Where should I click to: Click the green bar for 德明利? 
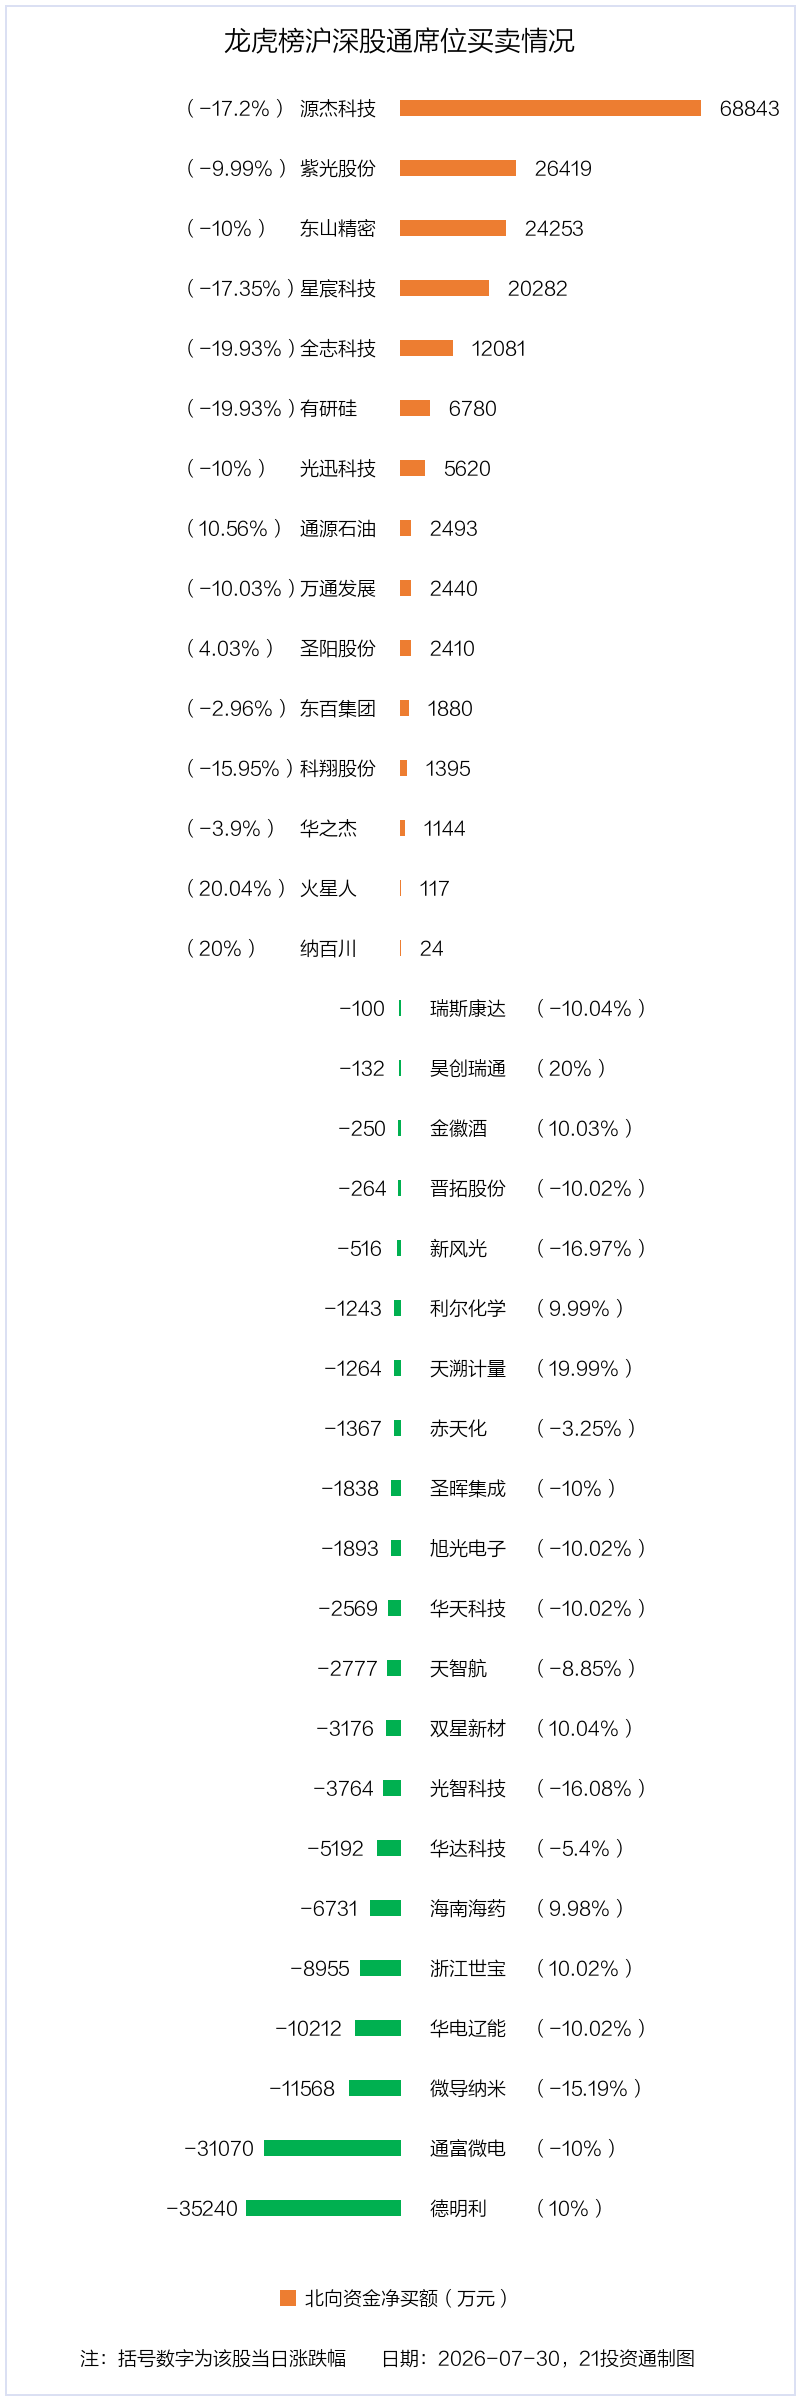tap(324, 2208)
